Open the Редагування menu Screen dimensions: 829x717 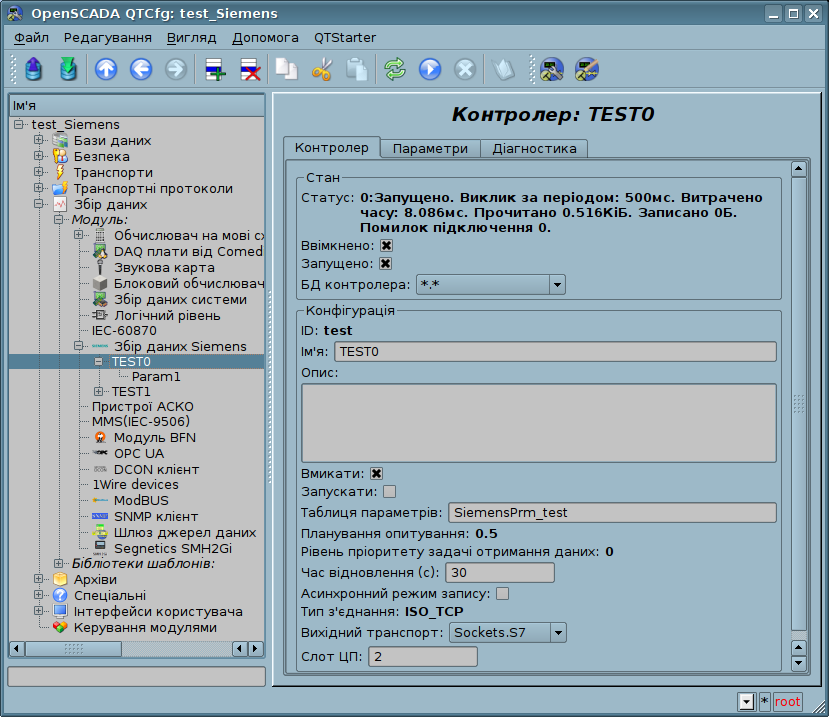tap(108, 38)
